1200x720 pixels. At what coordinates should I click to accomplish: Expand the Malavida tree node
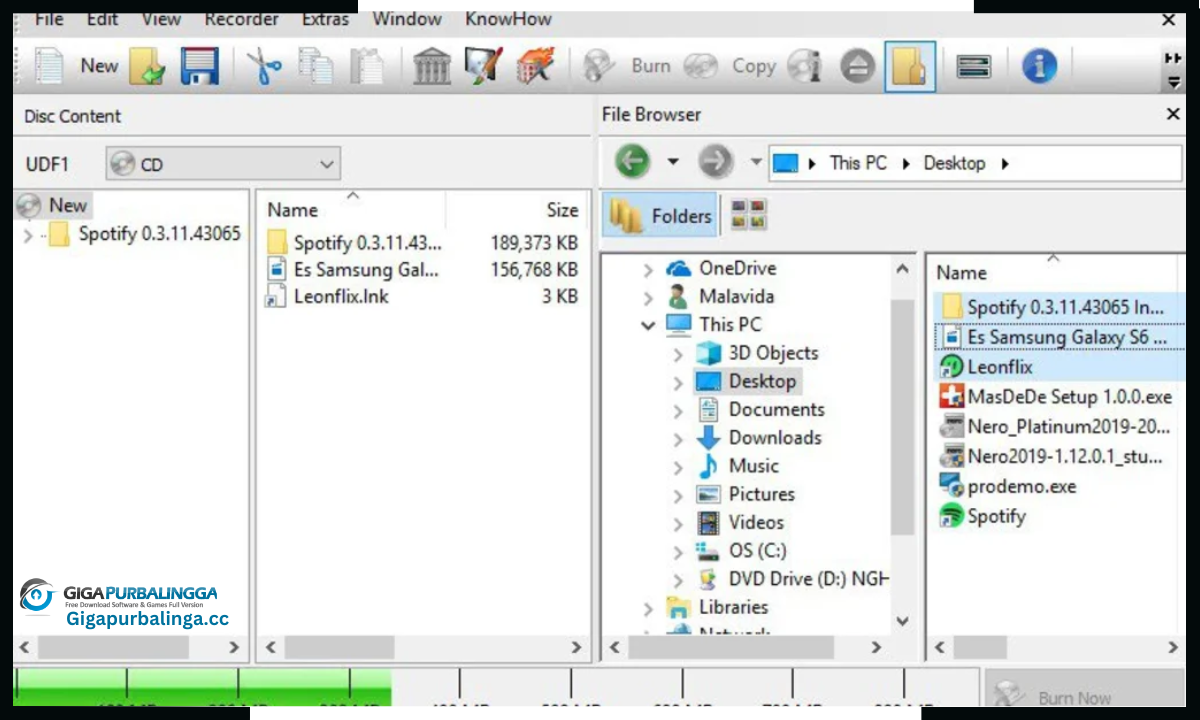click(648, 297)
